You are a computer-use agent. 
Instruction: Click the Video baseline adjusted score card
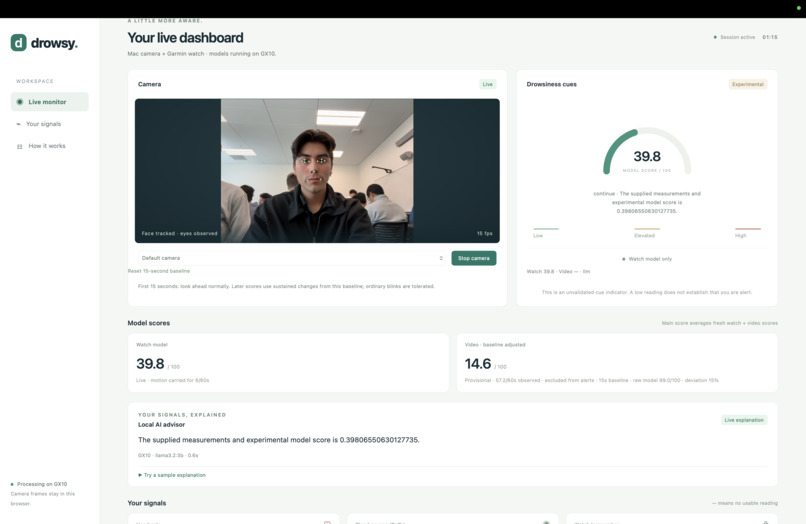(x=617, y=363)
